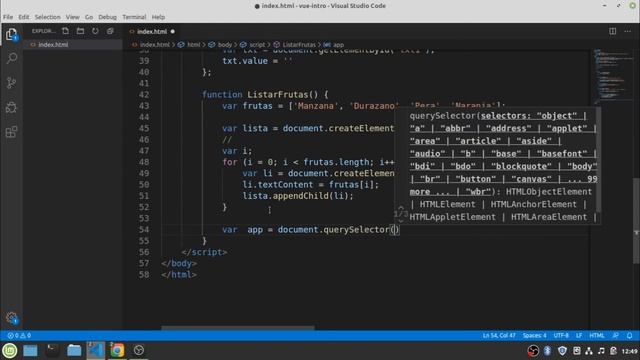The width and height of the screenshot is (640, 360).
Task: Click html breadcrumb segment
Action: tap(193, 45)
